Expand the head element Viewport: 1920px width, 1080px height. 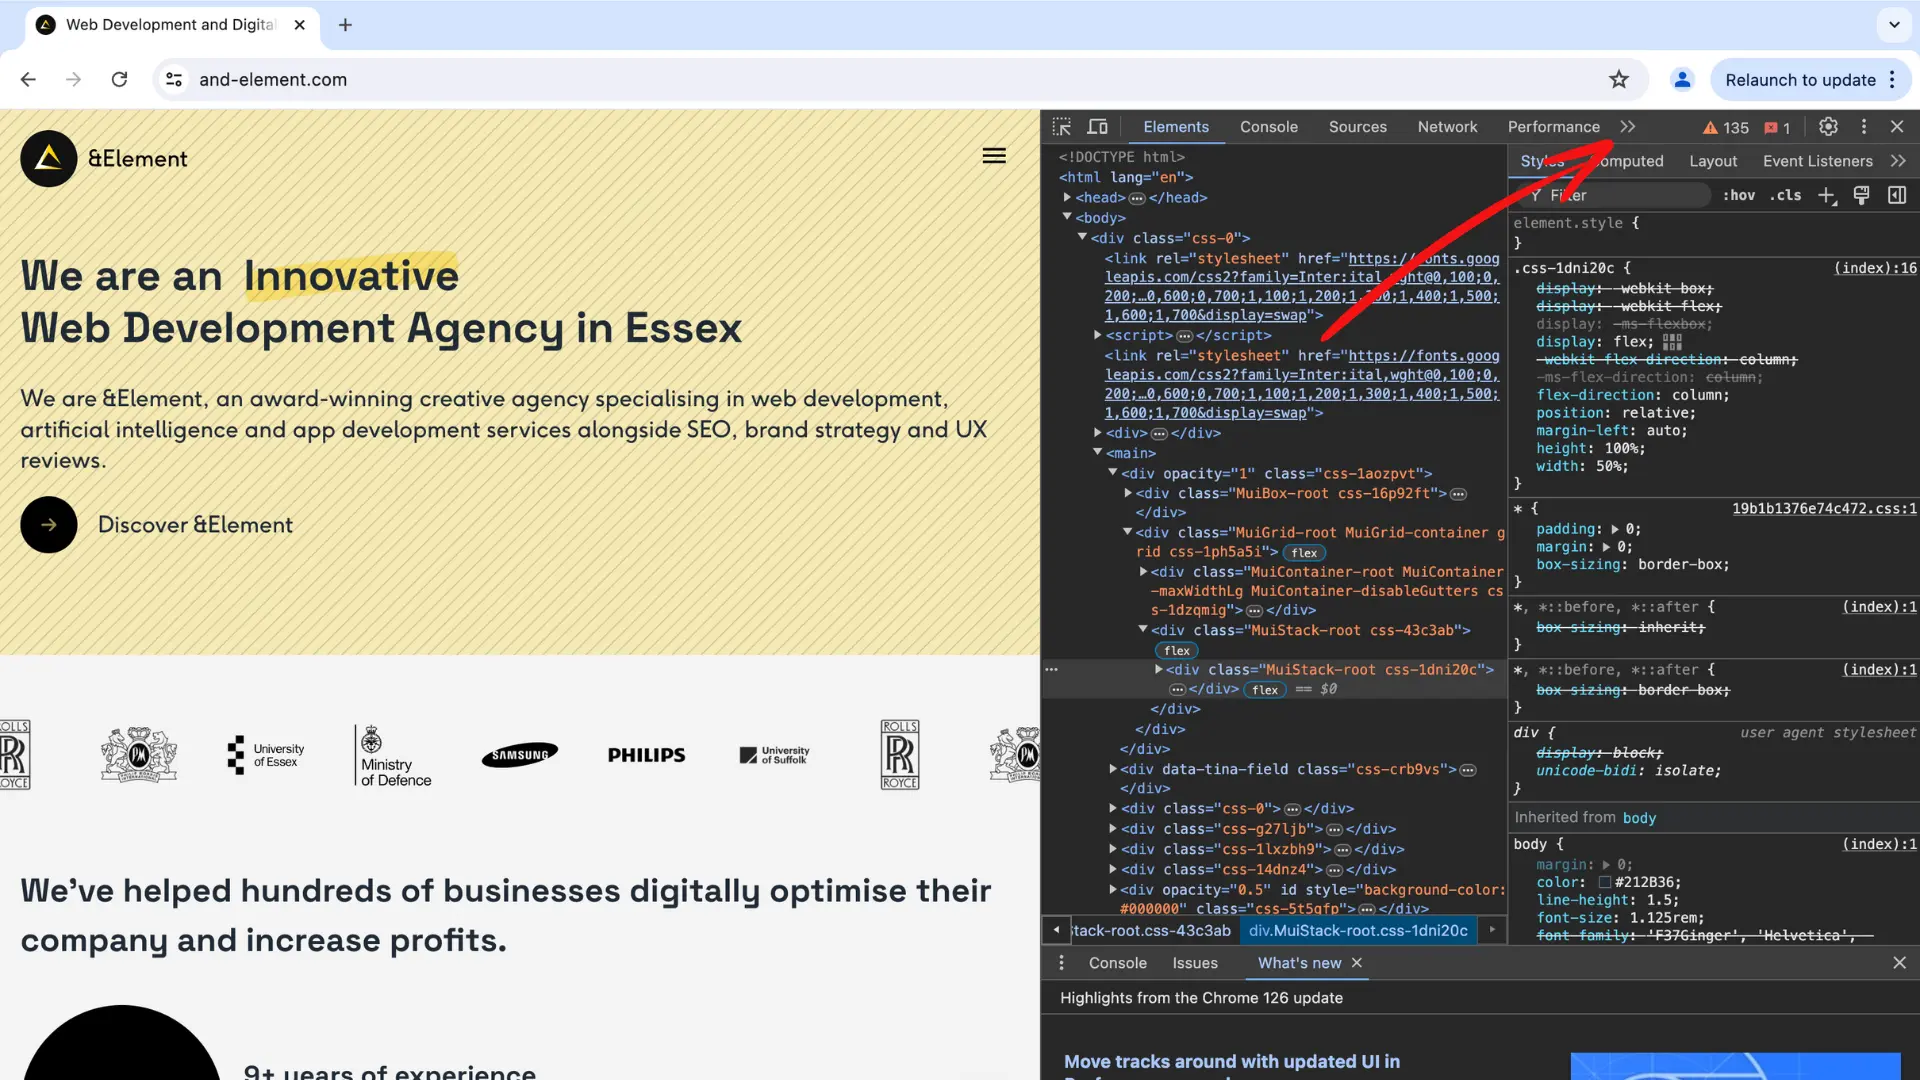tap(1067, 198)
